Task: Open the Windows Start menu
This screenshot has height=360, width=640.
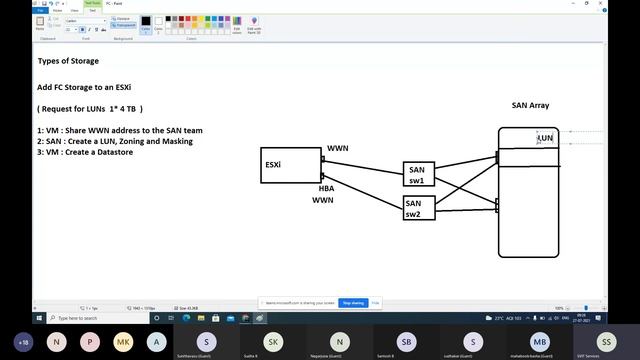Action: point(39,318)
